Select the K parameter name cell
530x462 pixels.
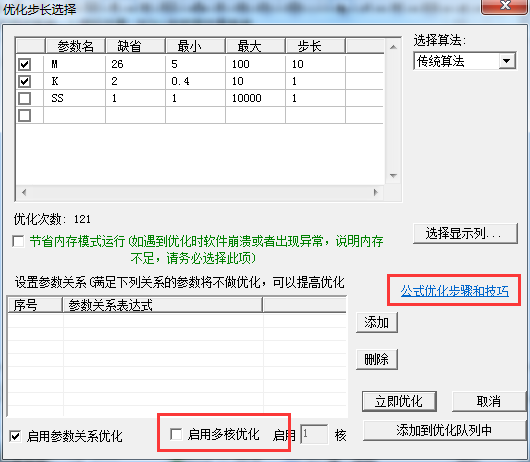[x=75, y=81]
